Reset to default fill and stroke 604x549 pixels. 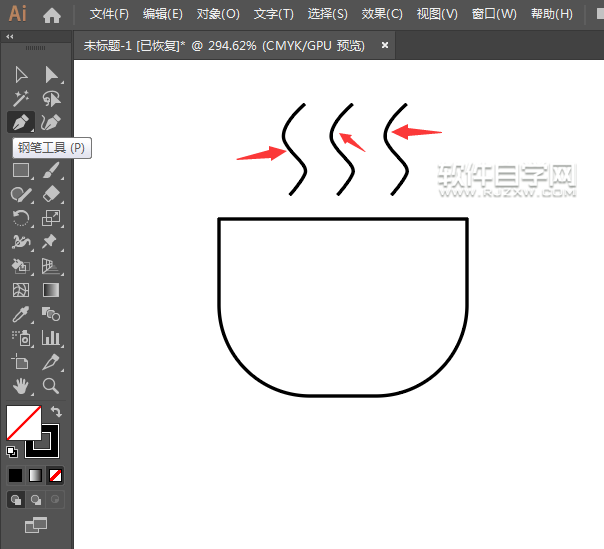click(x=12, y=451)
